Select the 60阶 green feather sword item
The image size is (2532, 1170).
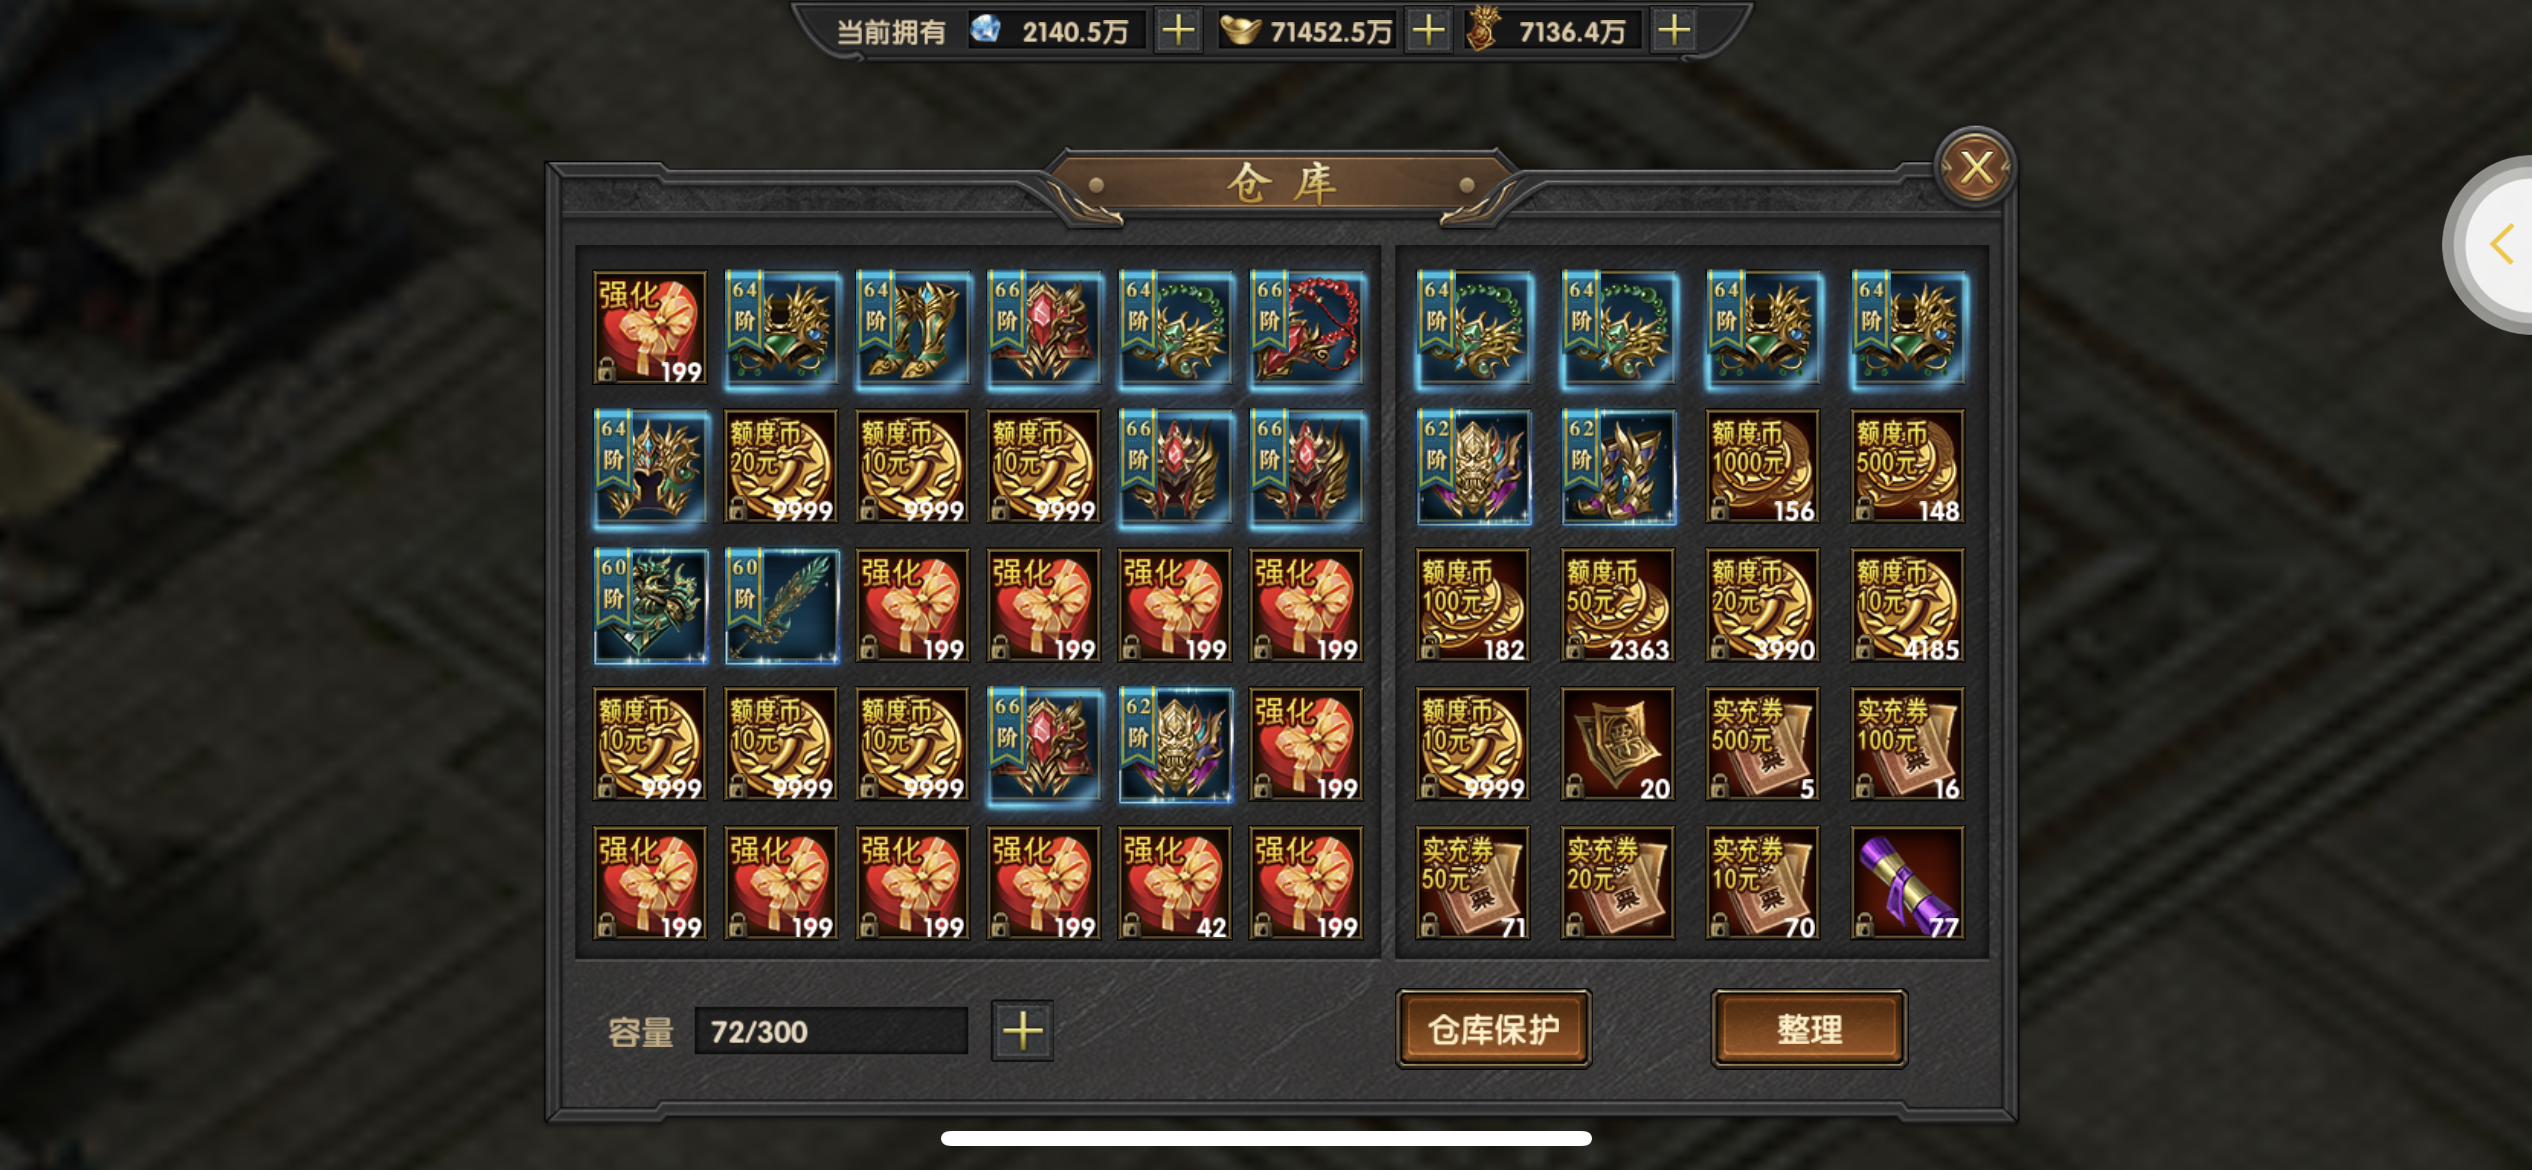coord(782,605)
